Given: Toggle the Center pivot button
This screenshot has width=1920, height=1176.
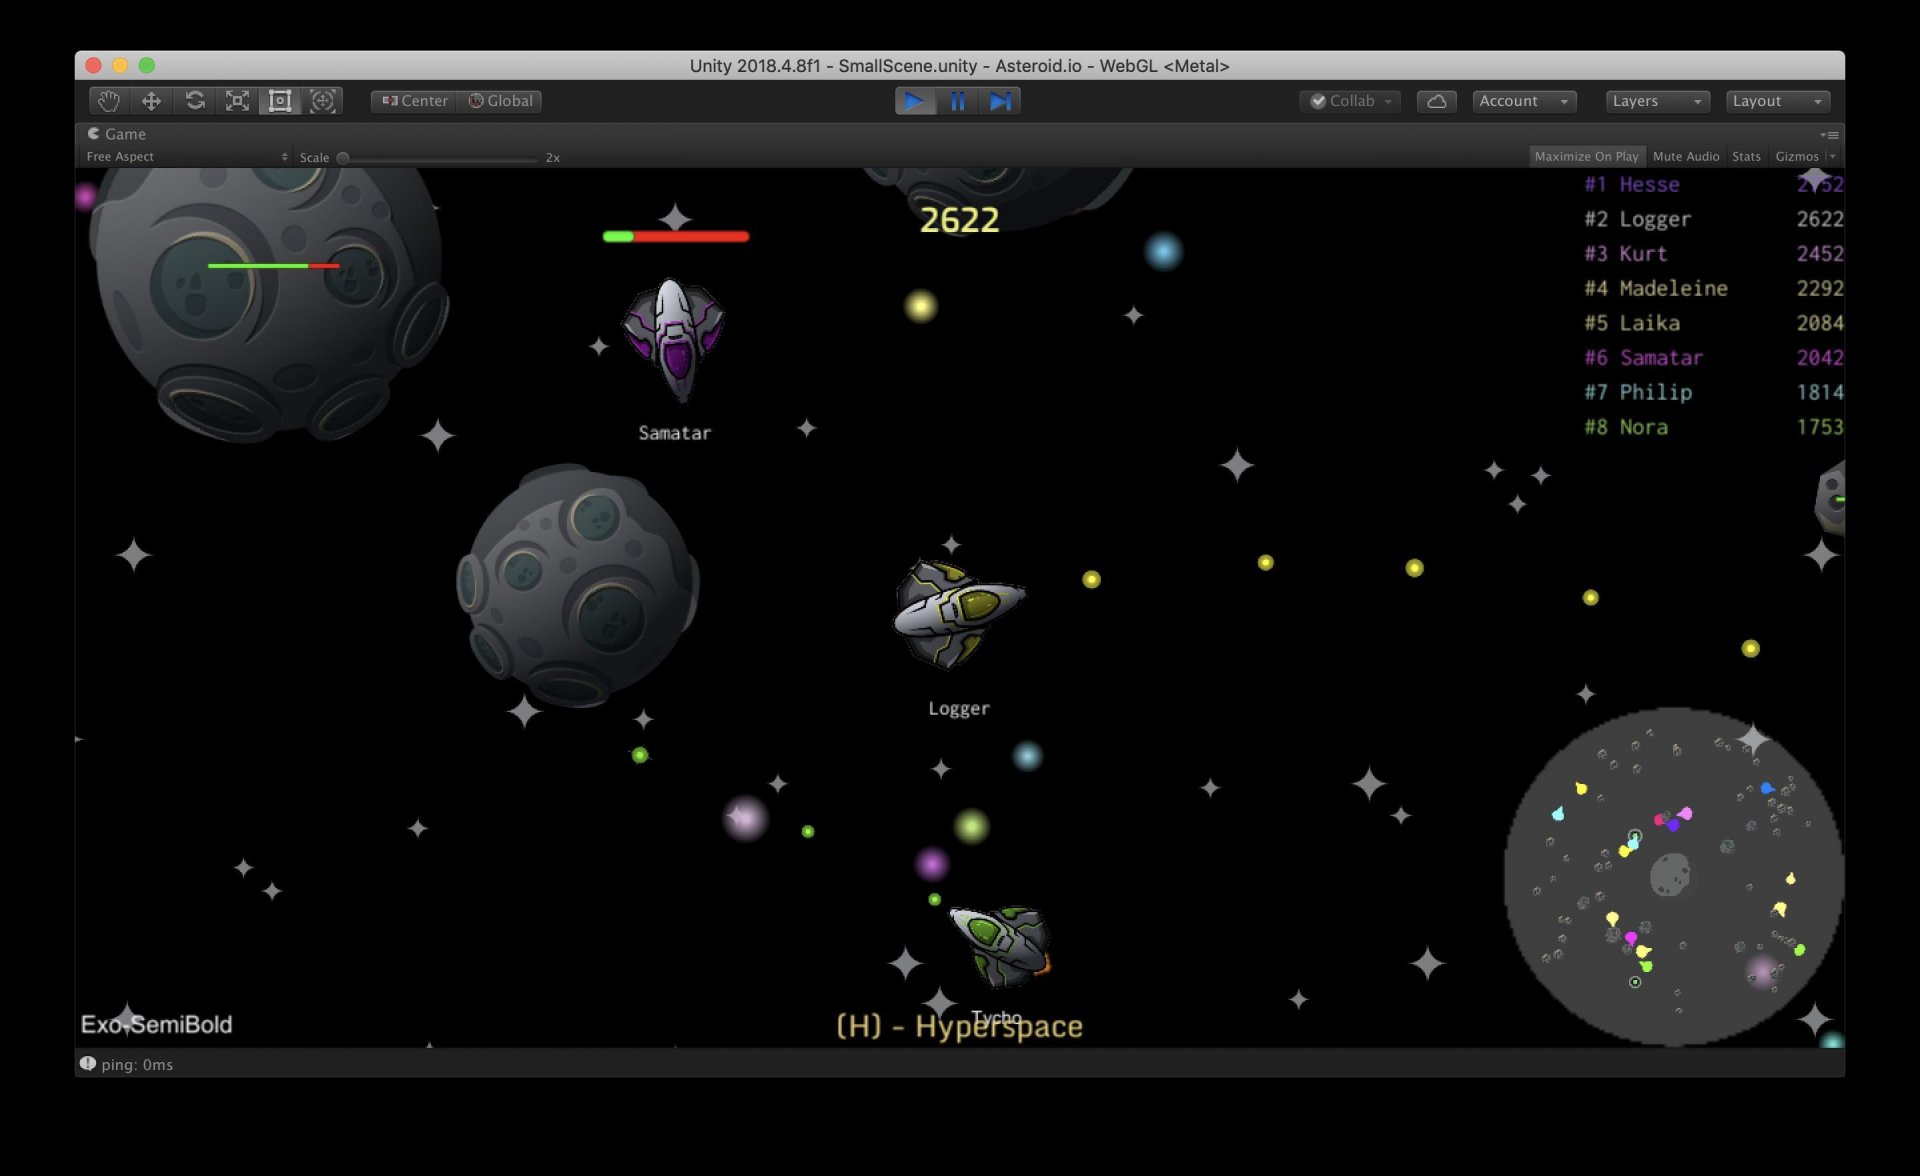Looking at the screenshot, I should 415,101.
